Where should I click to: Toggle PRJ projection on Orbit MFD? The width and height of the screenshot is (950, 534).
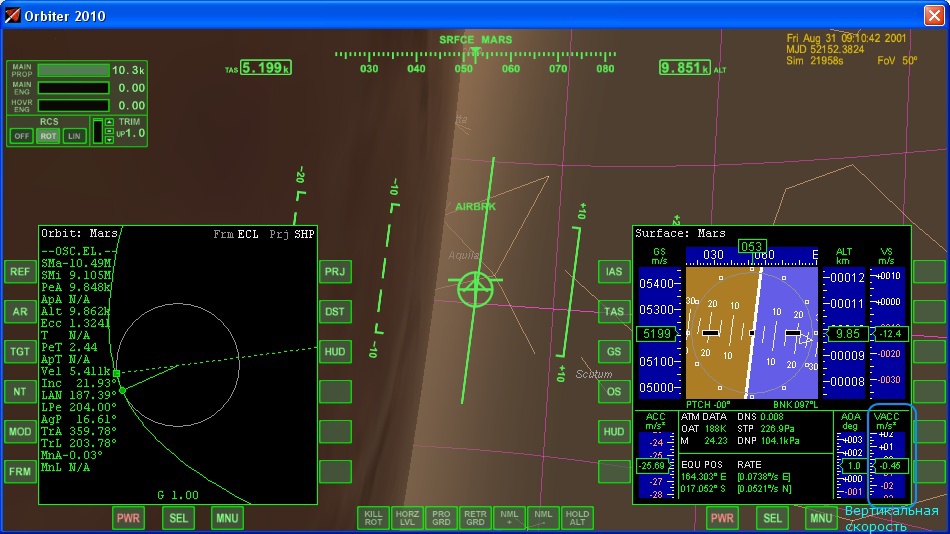[x=335, y=272]
